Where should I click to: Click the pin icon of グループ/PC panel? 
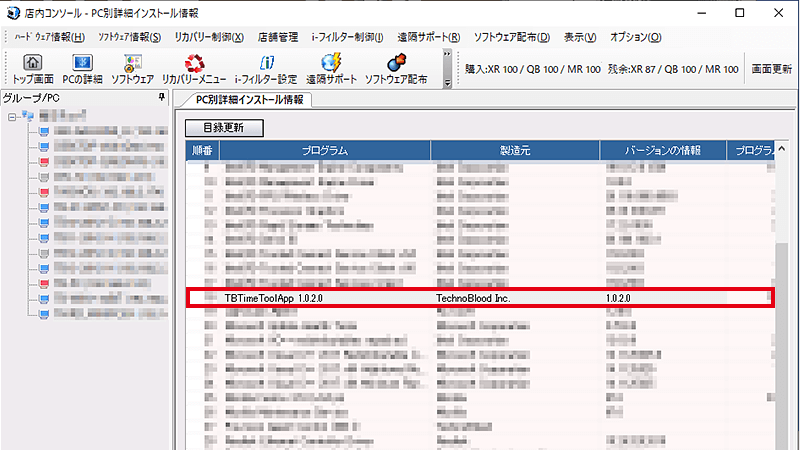[162, 97]
